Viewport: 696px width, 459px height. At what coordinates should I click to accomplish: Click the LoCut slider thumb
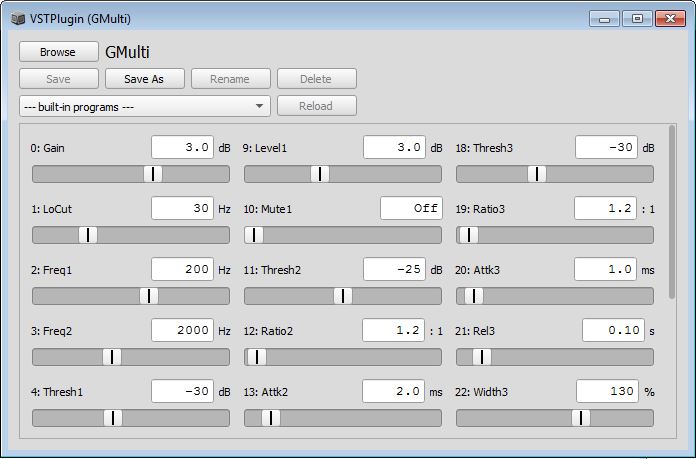(x=88, y=235)
